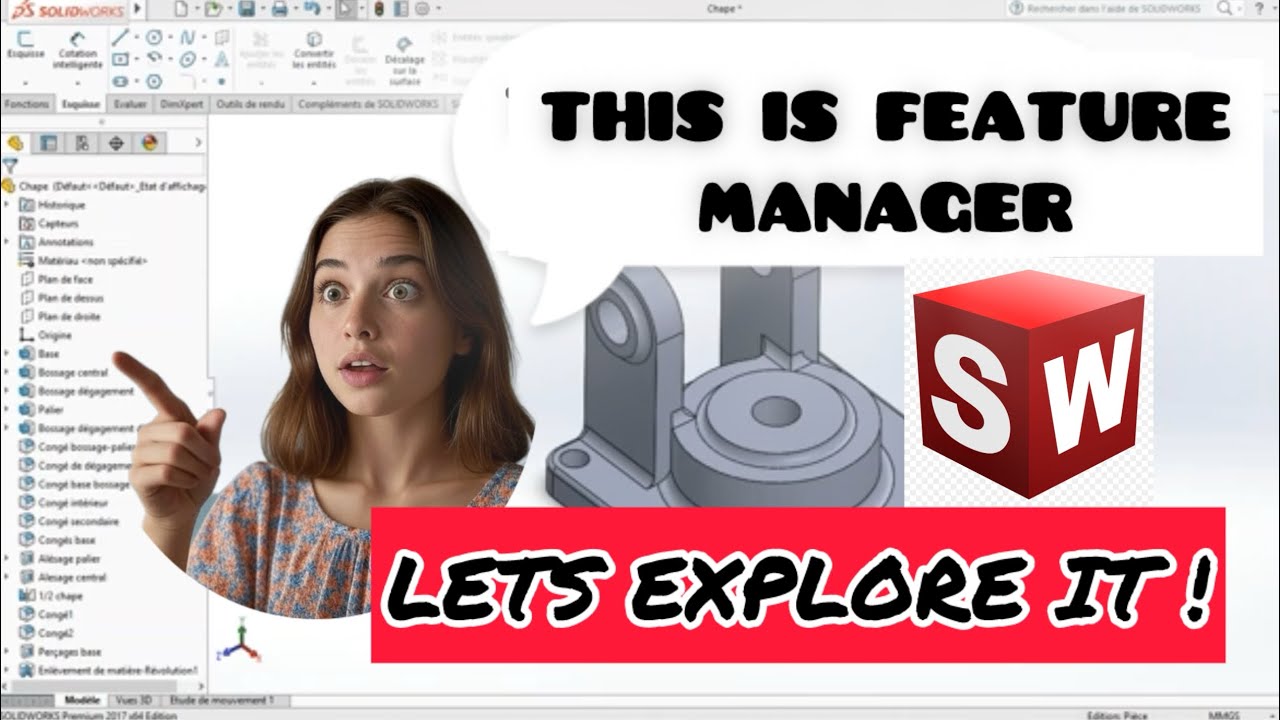Screen dimensions: 1280x720
Task: Click the feature tree filter icon
Action: coord(10,165)
